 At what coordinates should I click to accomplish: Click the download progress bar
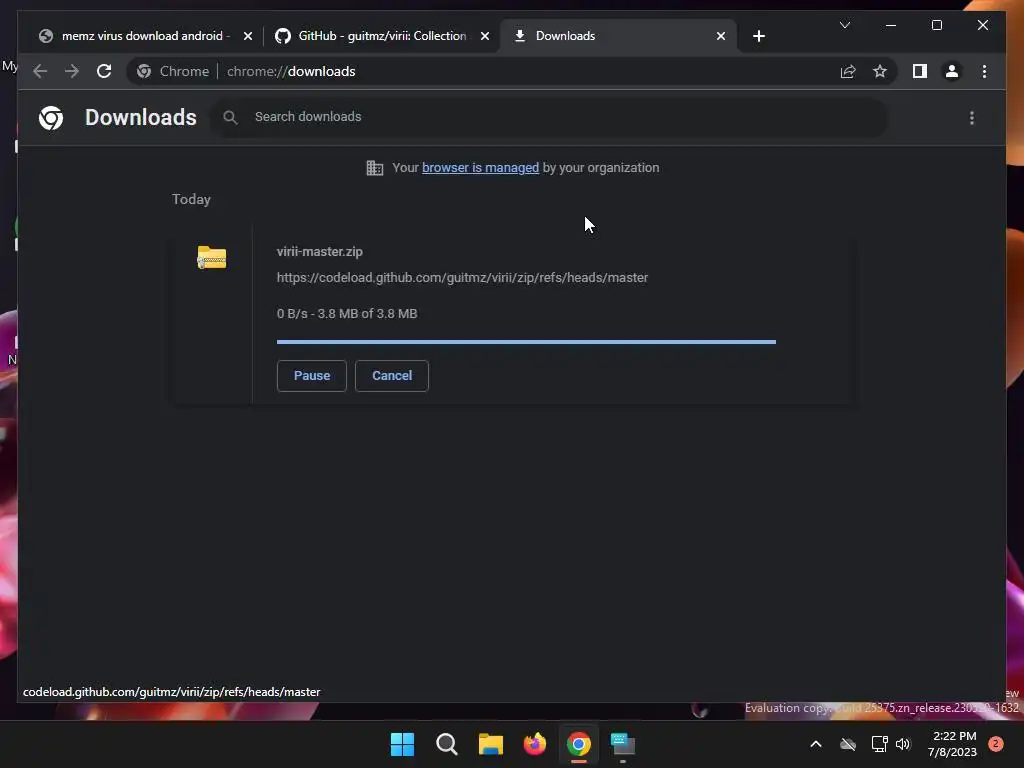pos(526,342)
